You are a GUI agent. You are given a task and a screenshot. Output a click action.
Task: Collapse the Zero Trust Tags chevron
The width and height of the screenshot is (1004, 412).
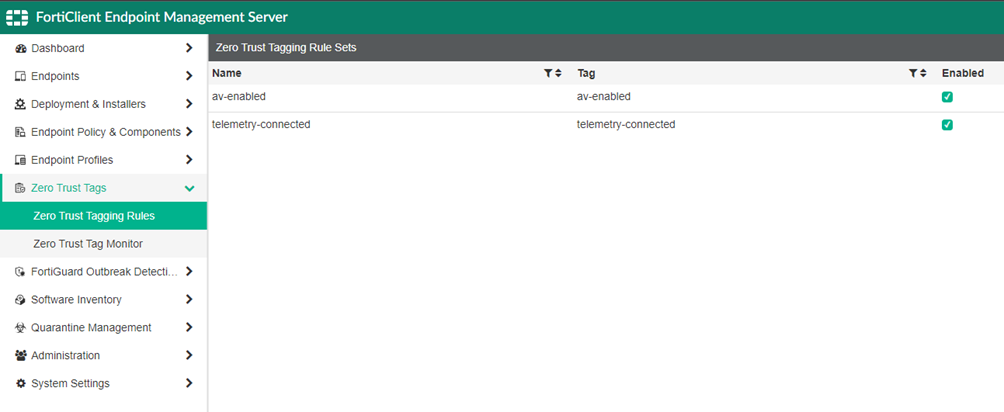pos(189,188)
